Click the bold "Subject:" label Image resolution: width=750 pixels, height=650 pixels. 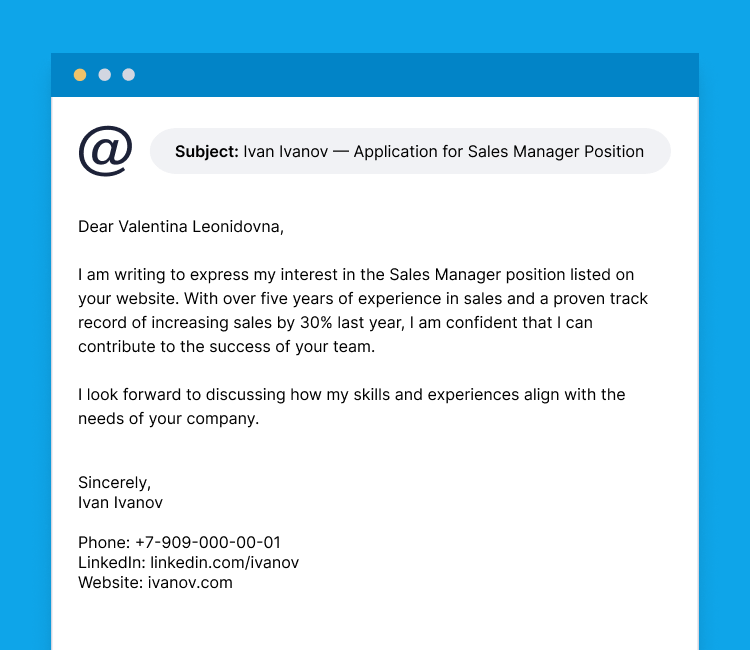pyautogui.click(x=207, y=152)
